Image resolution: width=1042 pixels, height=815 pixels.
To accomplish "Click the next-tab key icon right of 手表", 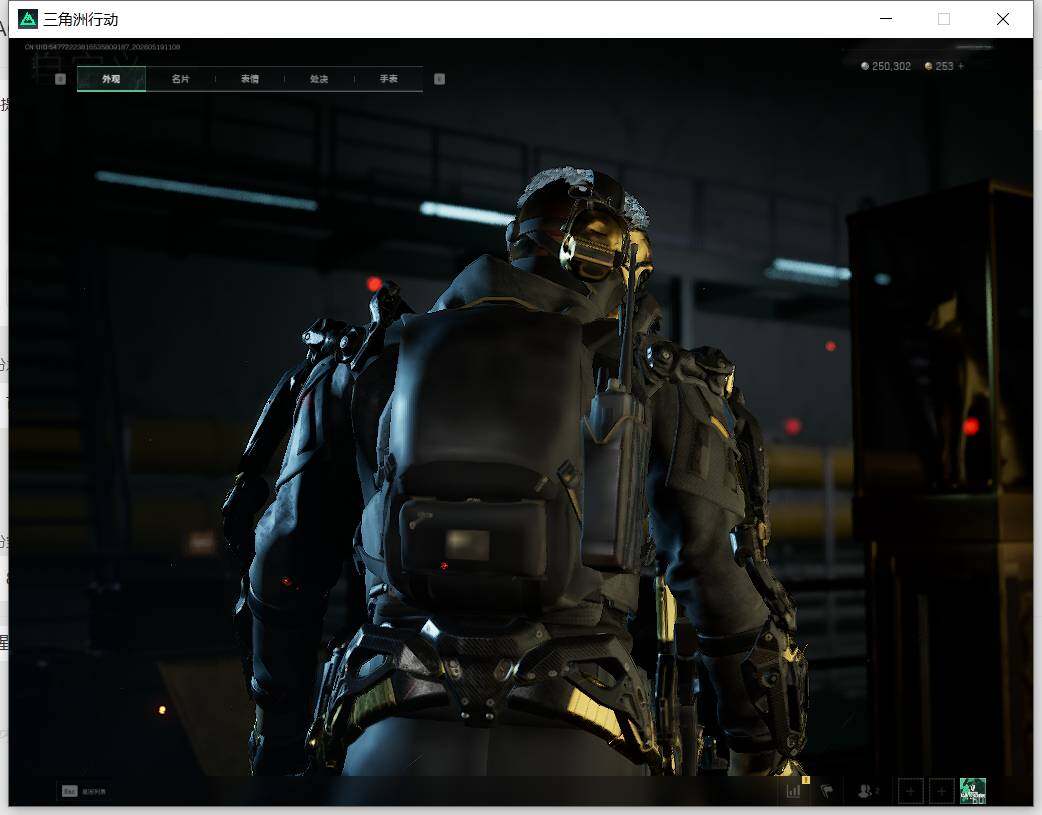I will [x=439, y=79].
